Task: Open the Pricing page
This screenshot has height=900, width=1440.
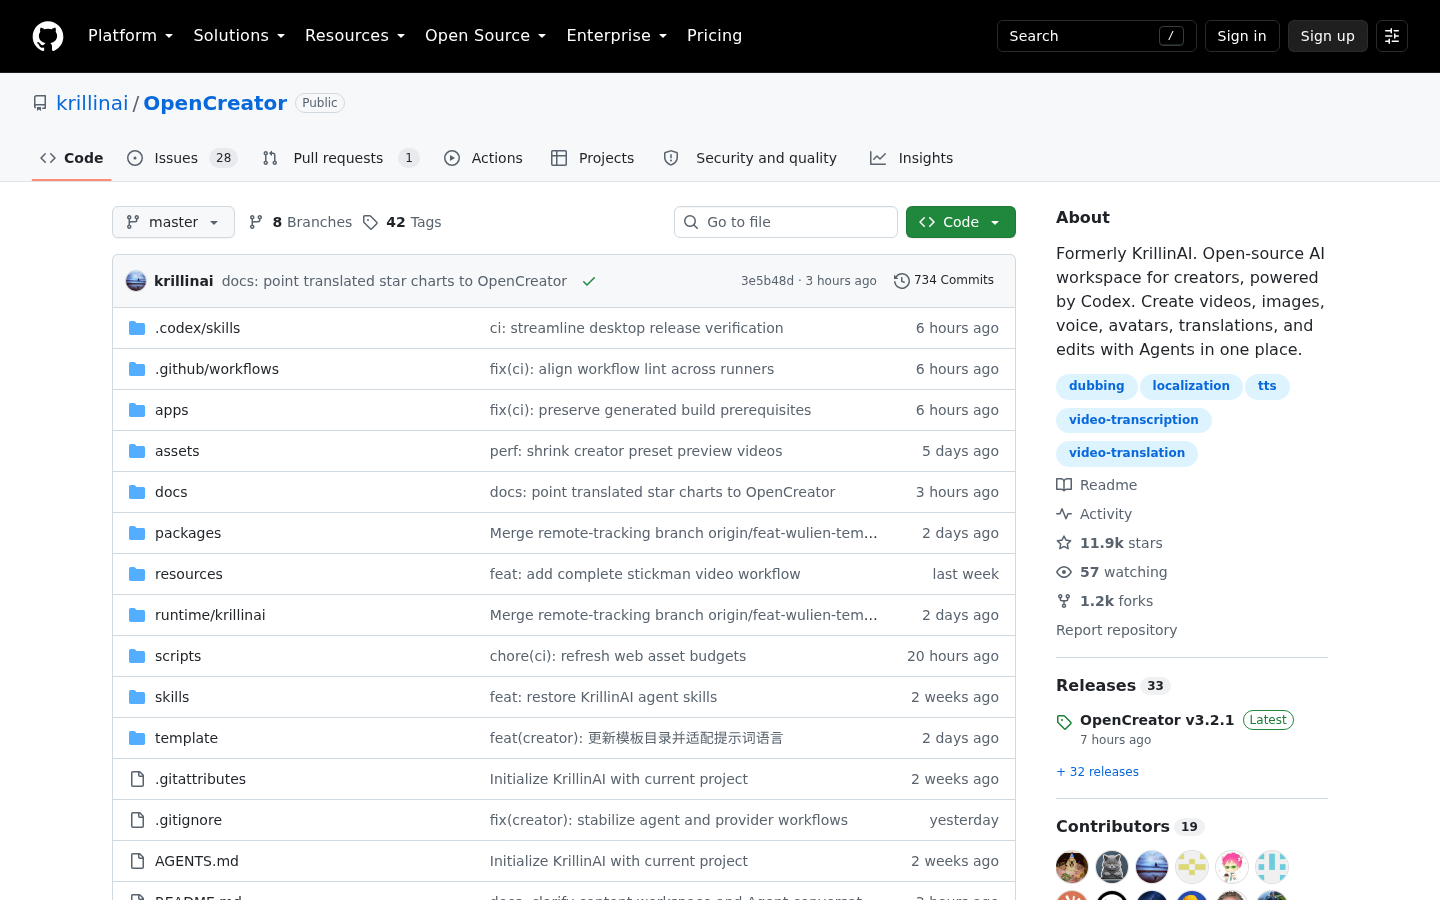Action: [714, 36]
